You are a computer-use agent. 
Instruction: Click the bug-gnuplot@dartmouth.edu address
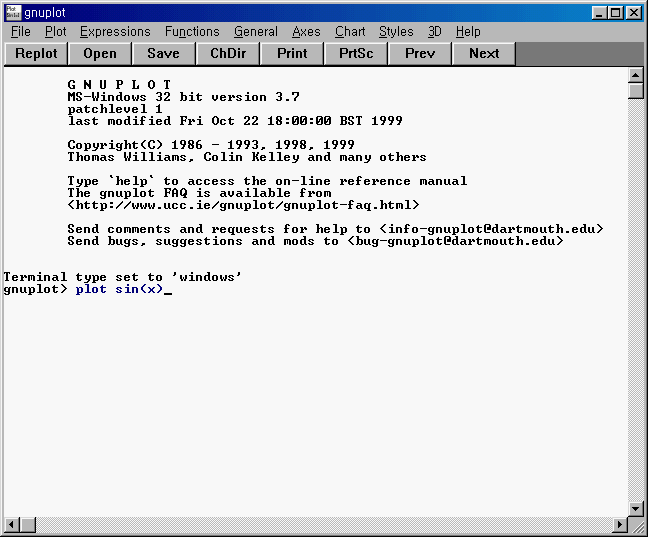click(455, 241)
